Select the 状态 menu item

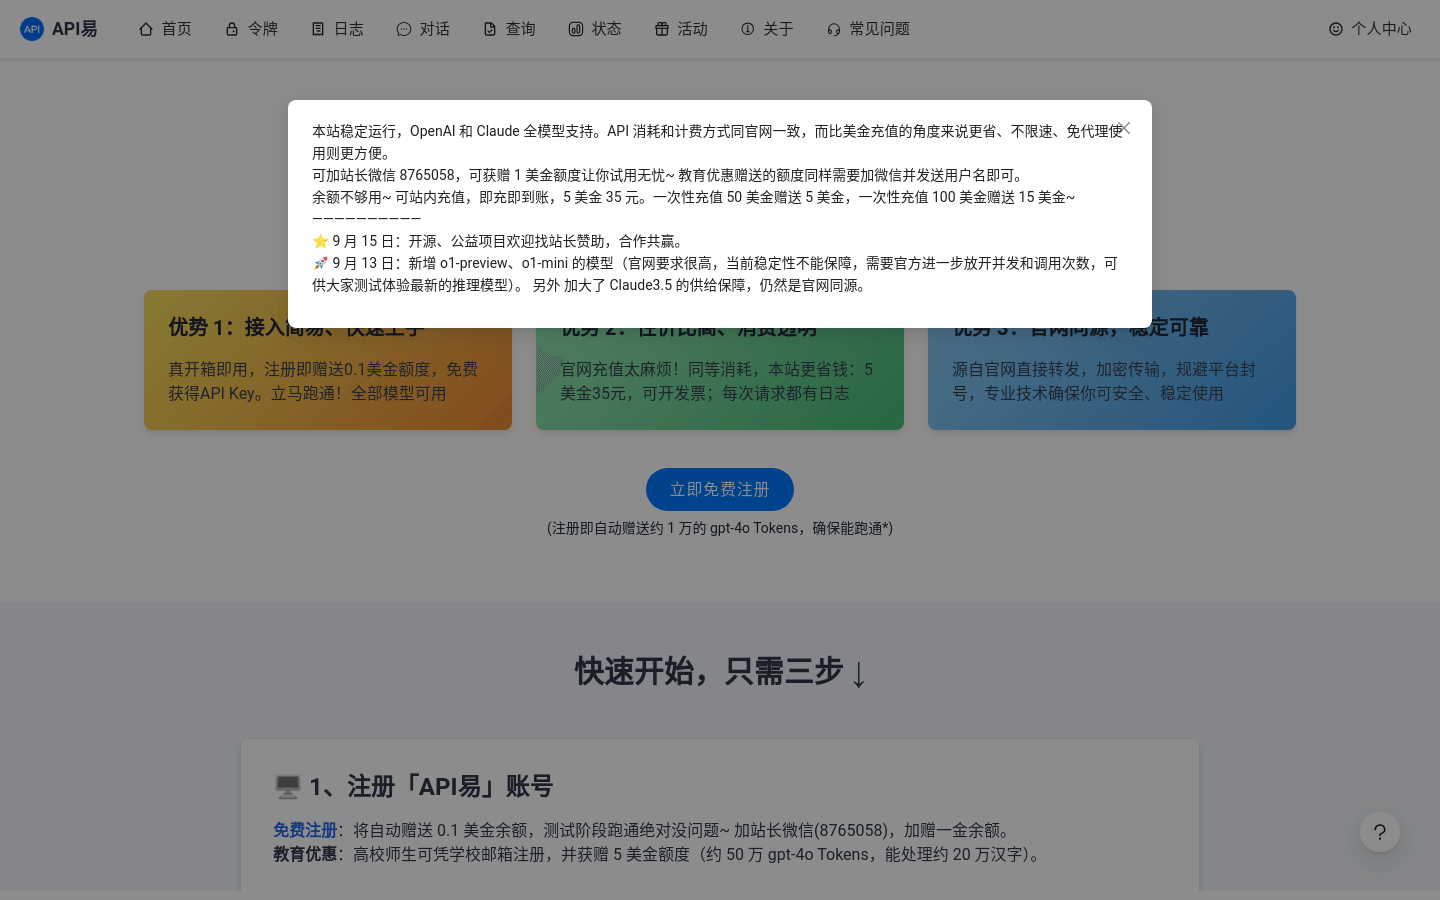(x=595, y=29)
